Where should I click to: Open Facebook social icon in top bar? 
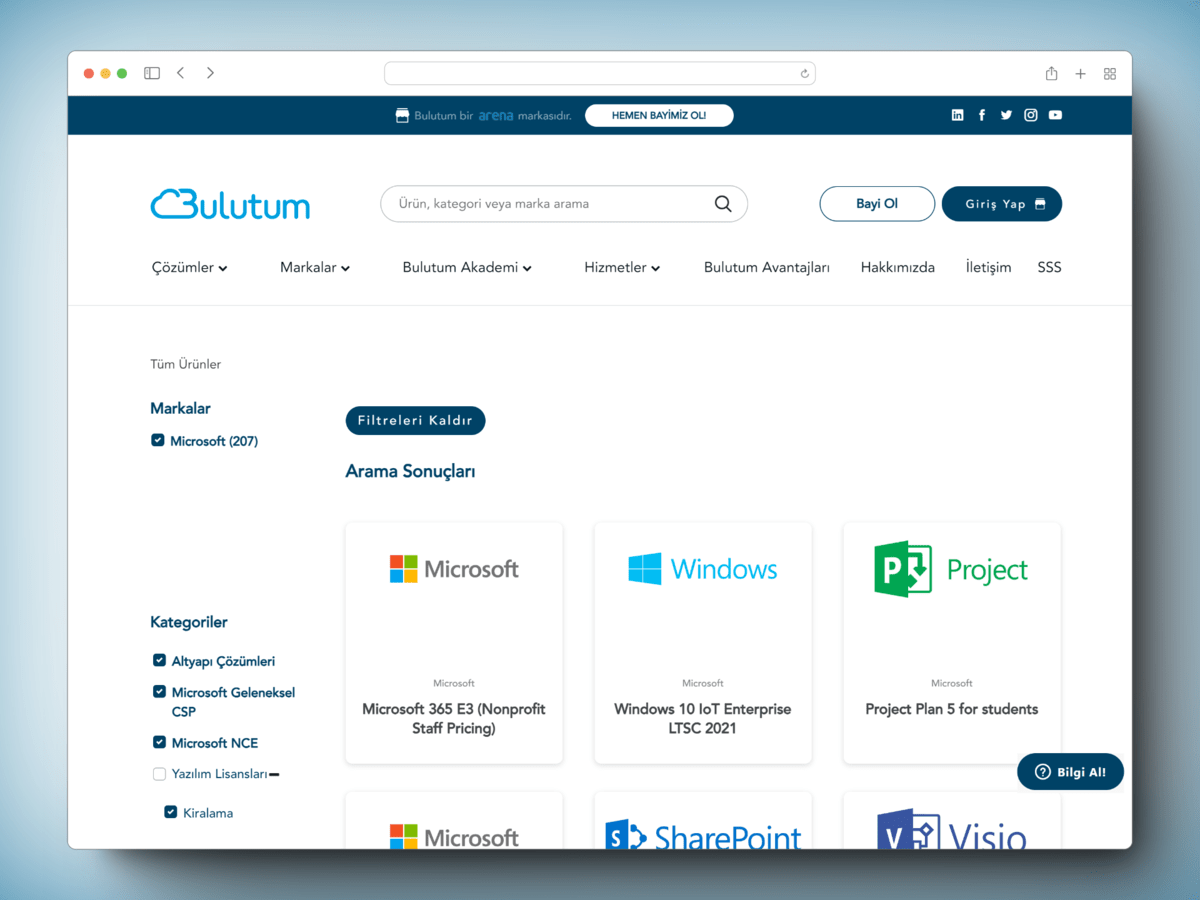coord(982,115)
